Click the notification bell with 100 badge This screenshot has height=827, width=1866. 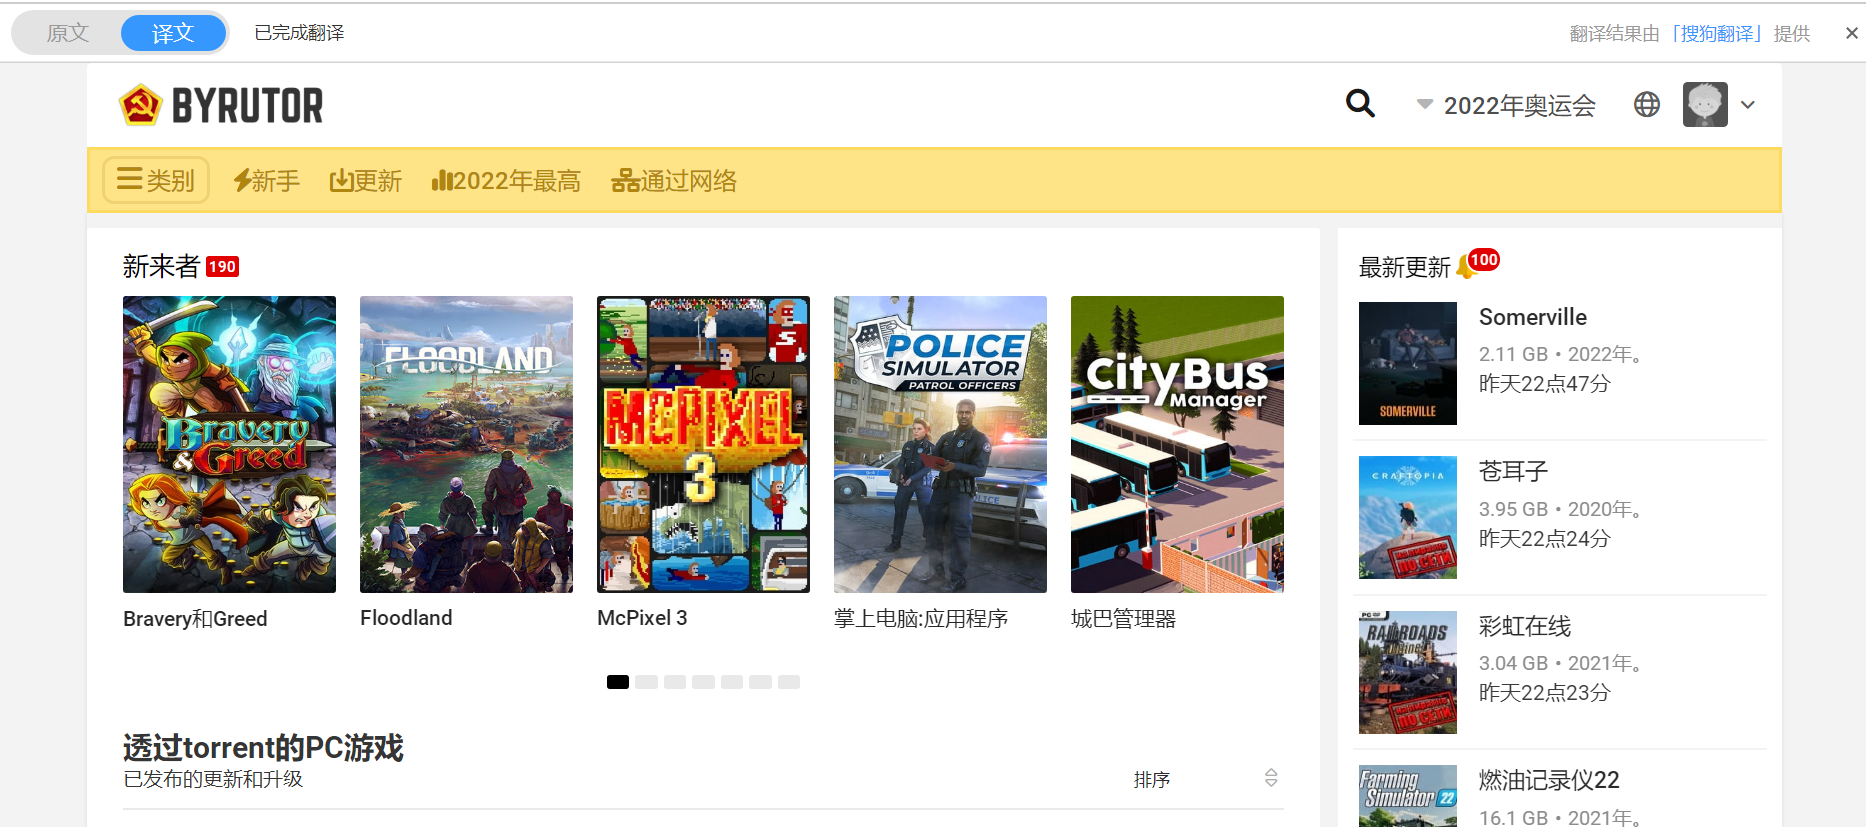[x=1478, y=264]
